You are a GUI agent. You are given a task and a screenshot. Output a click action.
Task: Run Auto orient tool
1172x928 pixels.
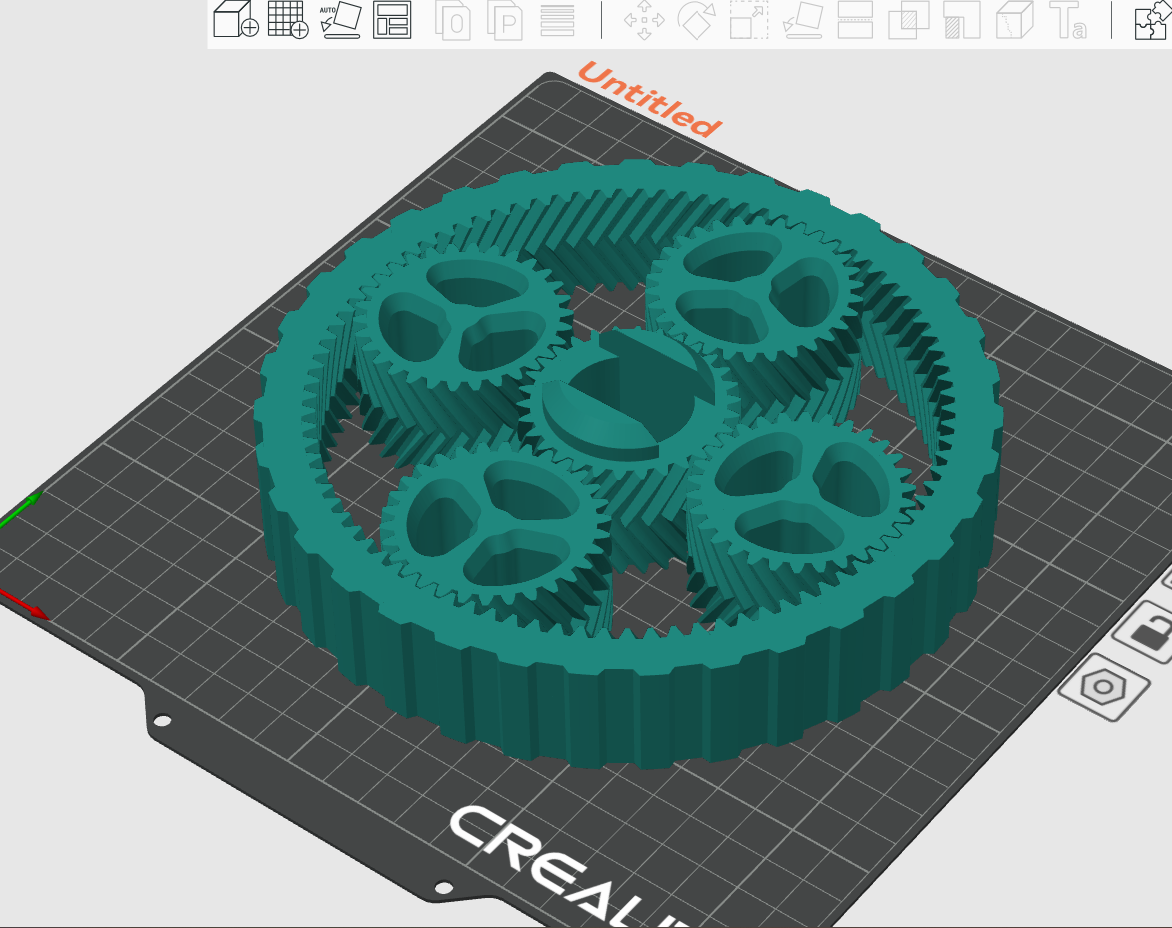[x=341, y=20]
